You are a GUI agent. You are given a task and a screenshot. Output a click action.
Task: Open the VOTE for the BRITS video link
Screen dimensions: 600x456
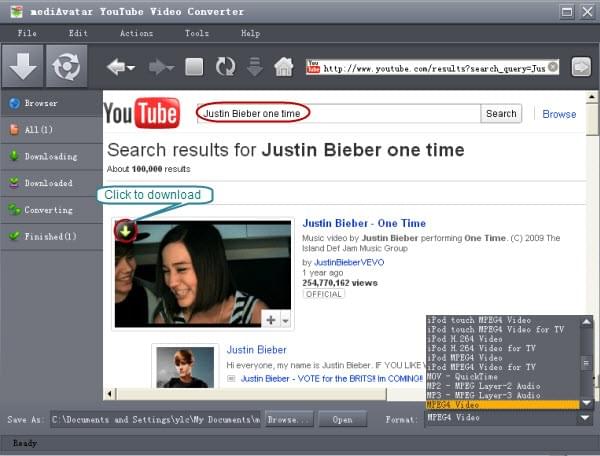[332, 379]
